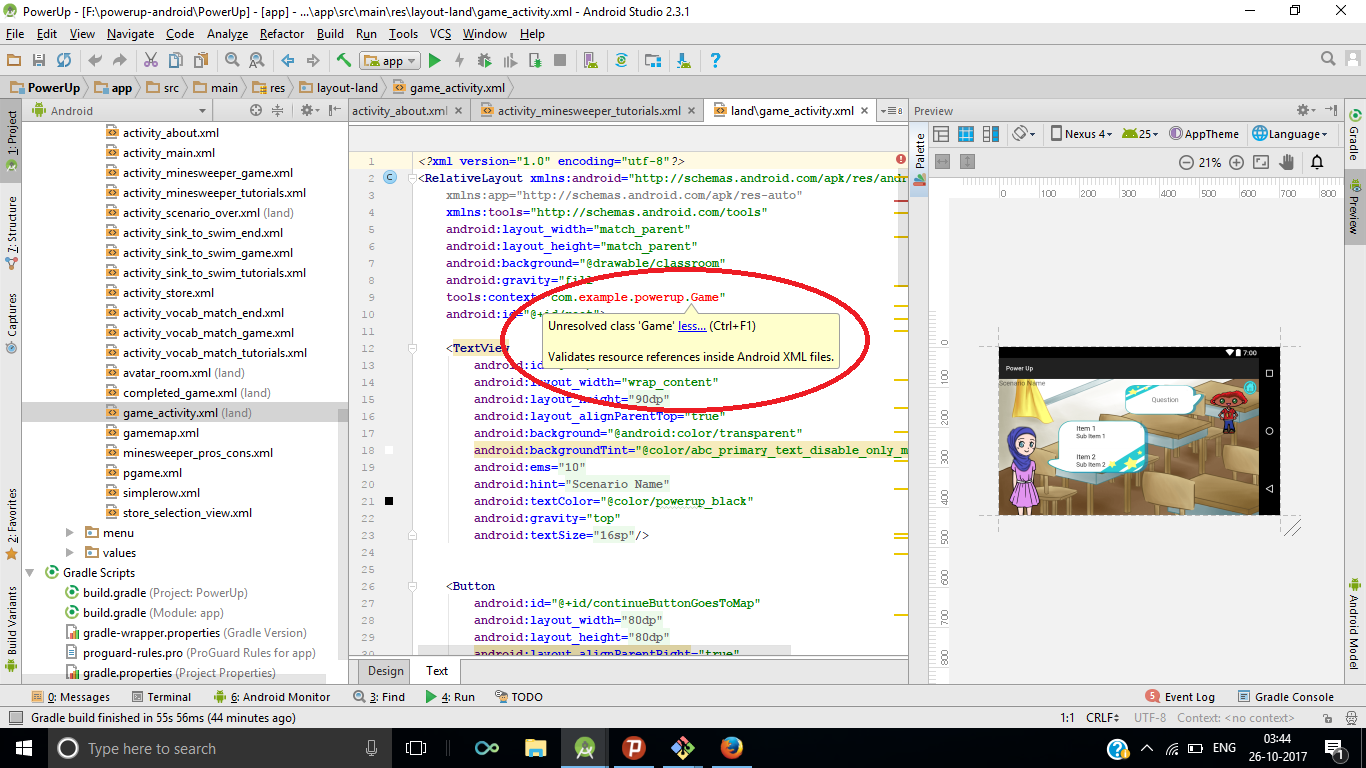Toggle the Palette side panel
The image size is (1366, 768).
pyautogui.click(x=920, y=158)
